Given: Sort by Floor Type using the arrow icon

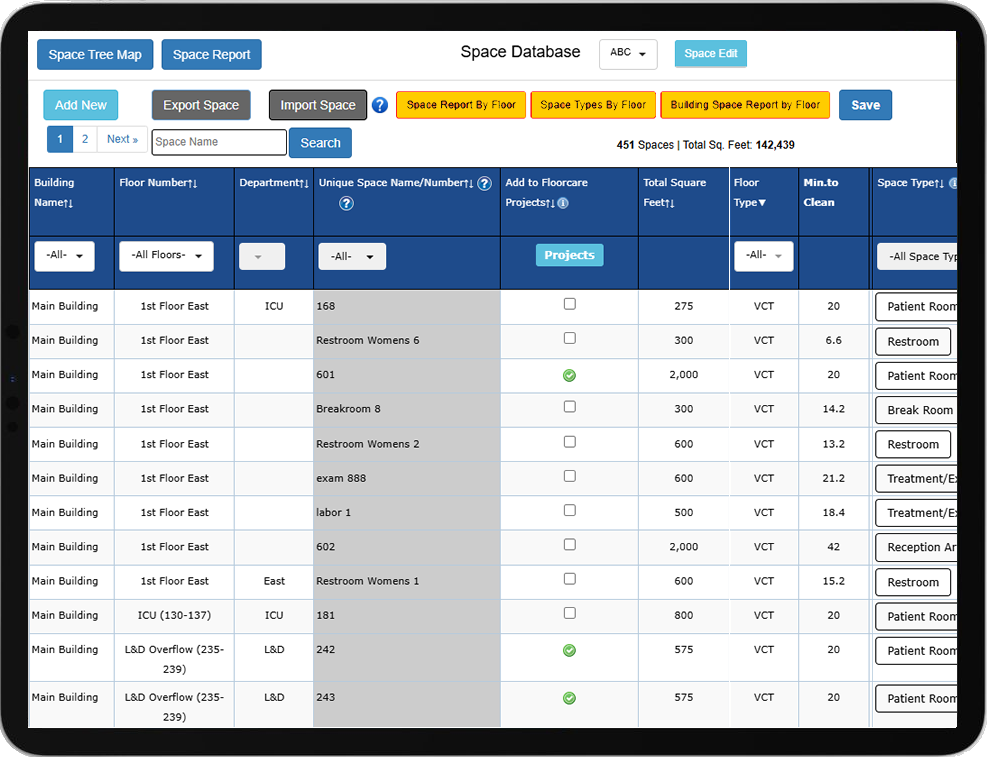Looking at the screenshot, I should (x=762, y=203).
